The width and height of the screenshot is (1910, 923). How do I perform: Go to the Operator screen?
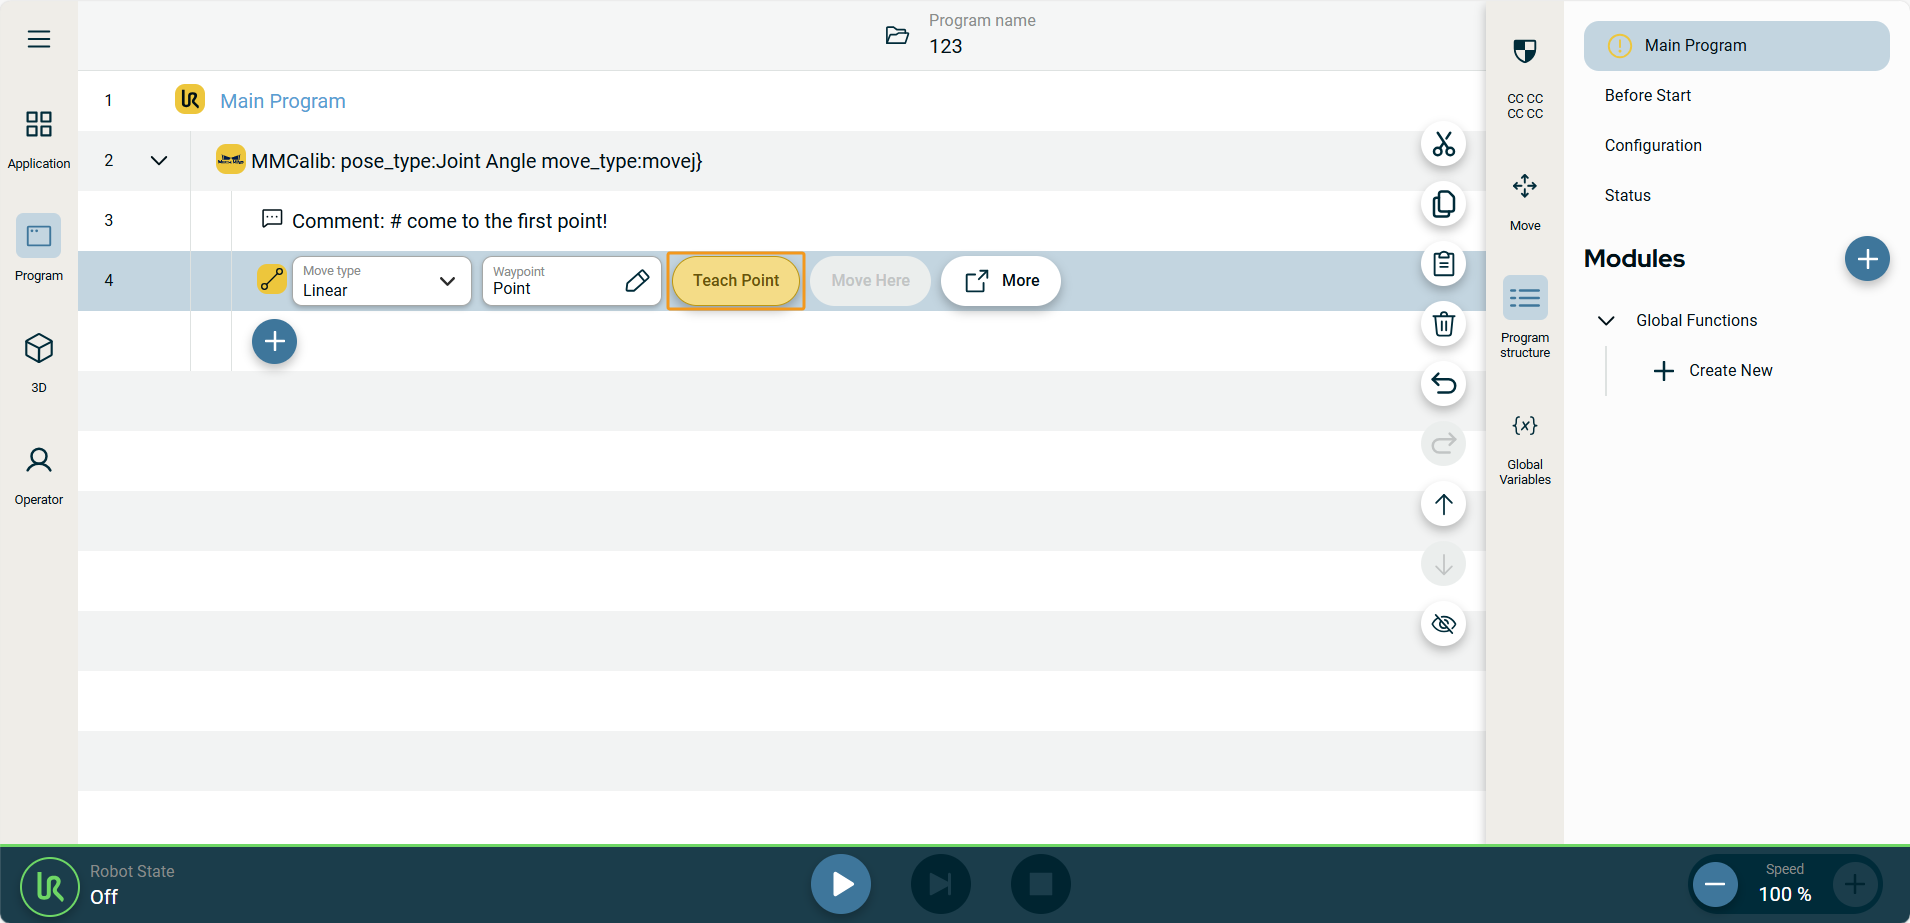pos(39,476)
